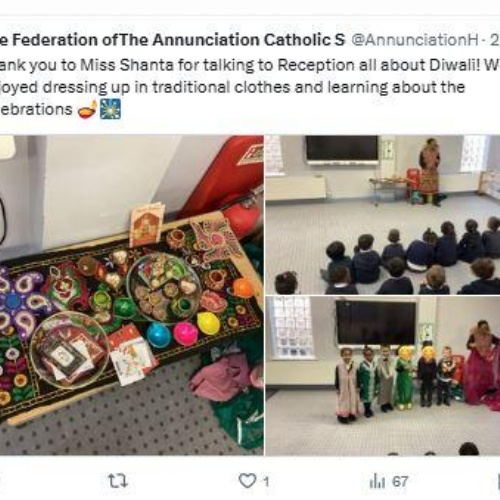Screen dimensions: 500x500
Task: Open the Diwali display table photo
Action: 132,295
